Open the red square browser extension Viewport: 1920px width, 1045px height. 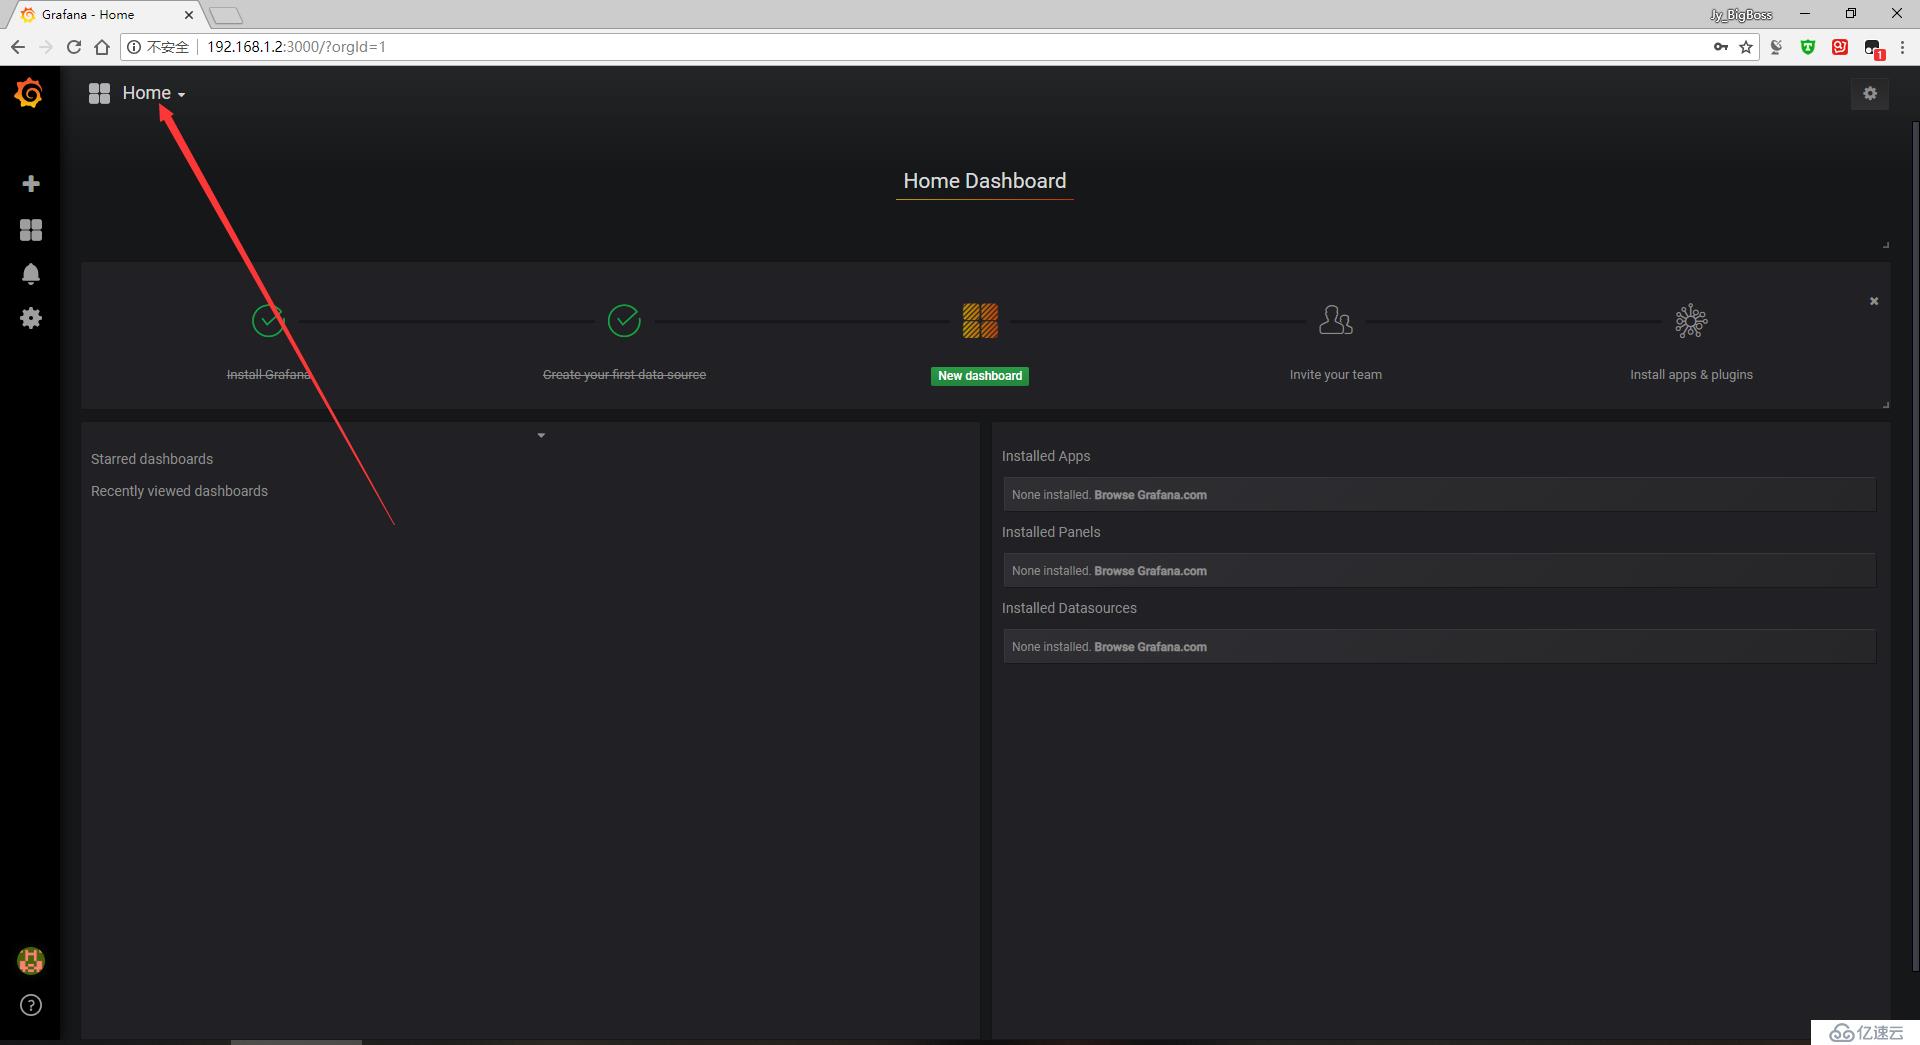click(x=1840, y=47)
